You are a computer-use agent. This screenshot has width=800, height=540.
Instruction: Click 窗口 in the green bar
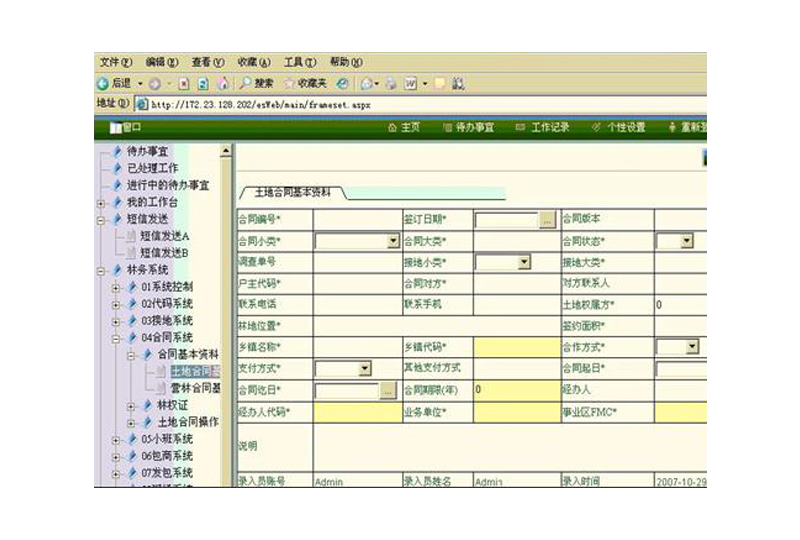(126, 128)
